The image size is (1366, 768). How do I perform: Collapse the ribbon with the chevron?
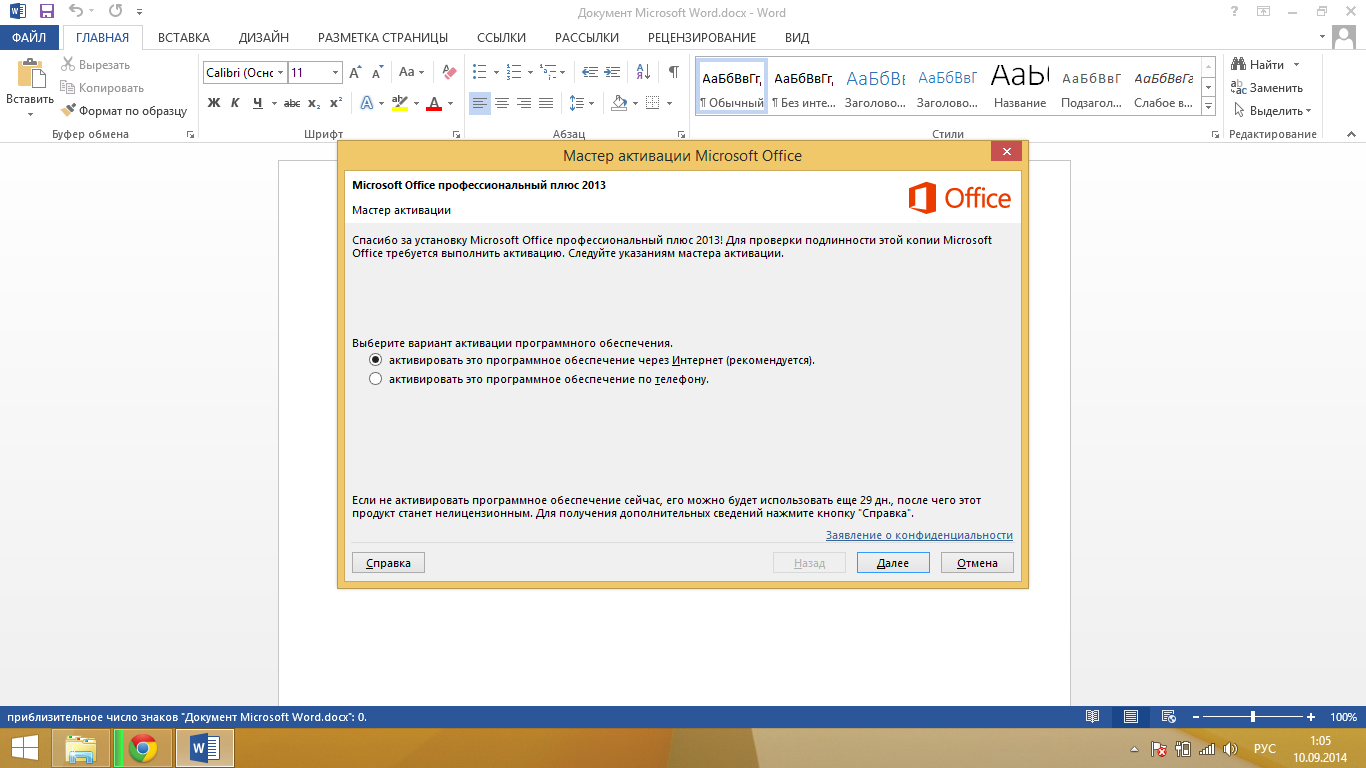(1354, 134)
